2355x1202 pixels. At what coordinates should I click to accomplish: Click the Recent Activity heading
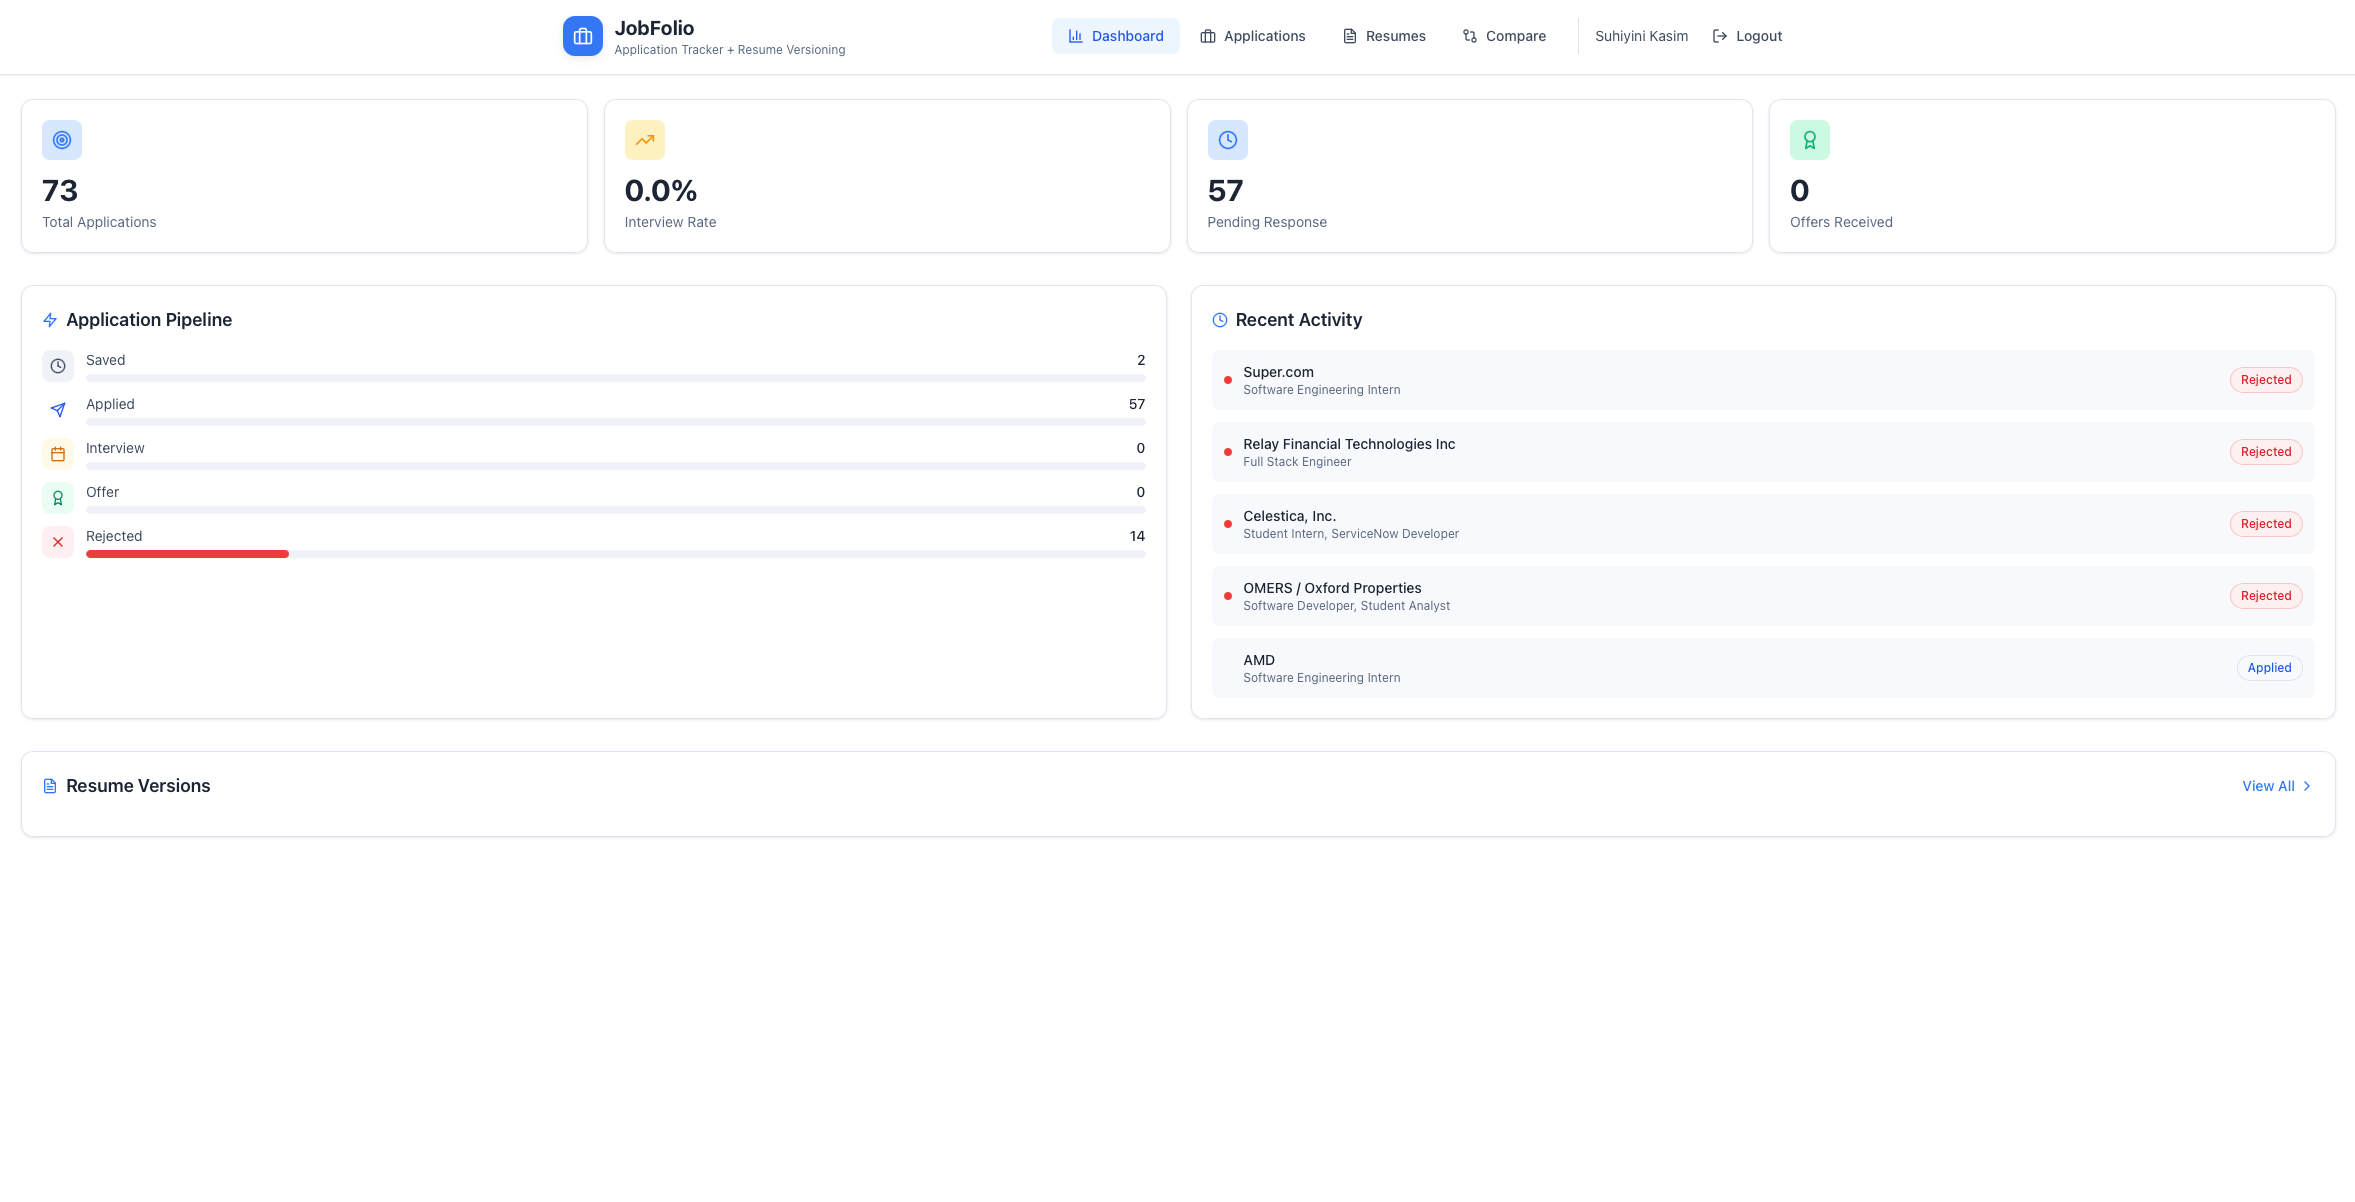(1298, 320)
